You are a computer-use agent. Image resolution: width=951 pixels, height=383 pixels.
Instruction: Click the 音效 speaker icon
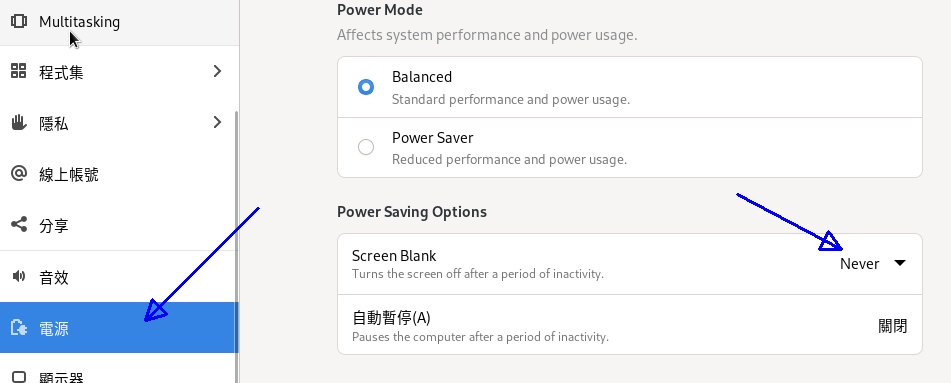[x=19, y=276]
